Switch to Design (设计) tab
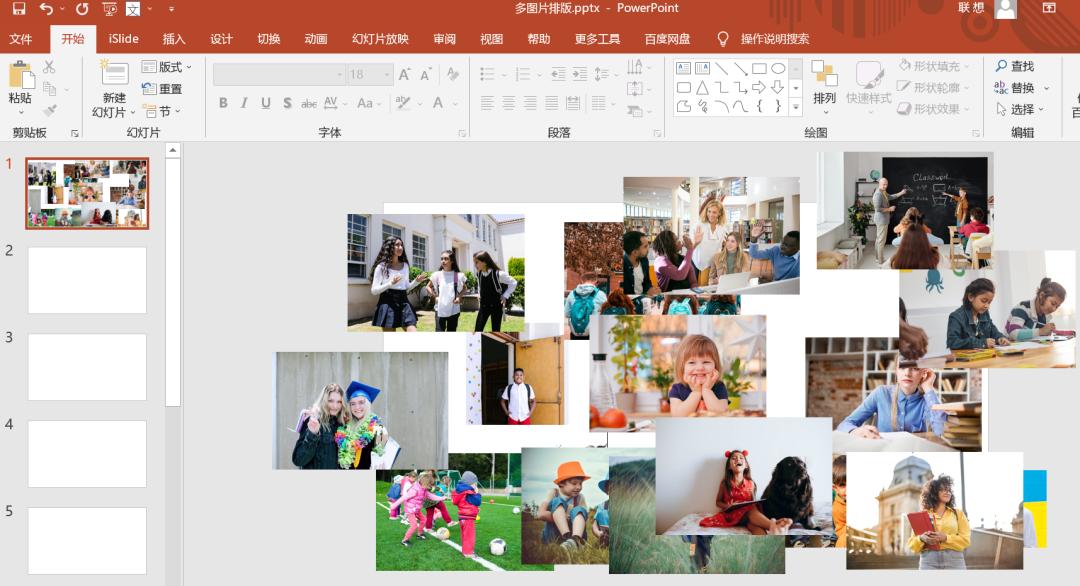 221,39
